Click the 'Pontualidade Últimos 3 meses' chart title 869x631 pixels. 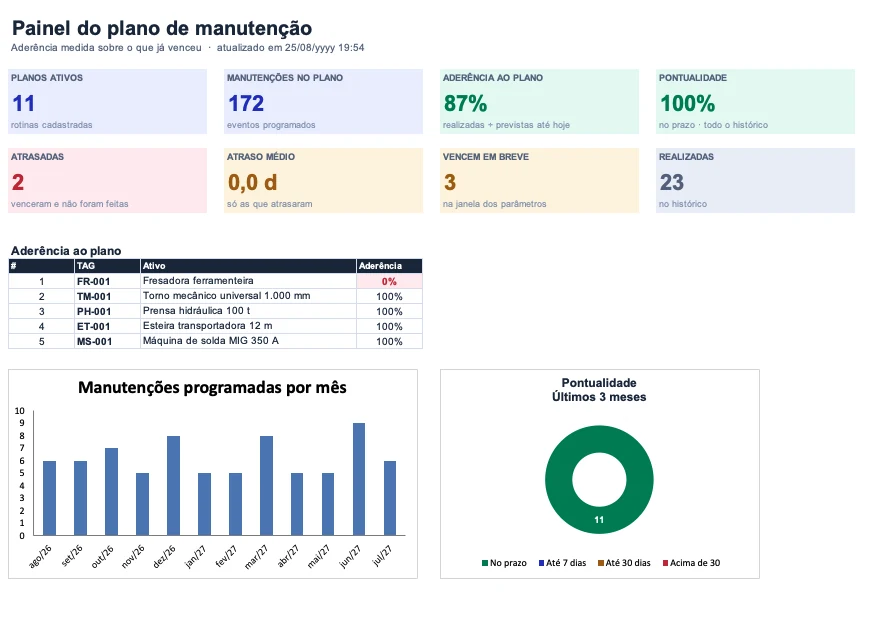pos(599,390)
